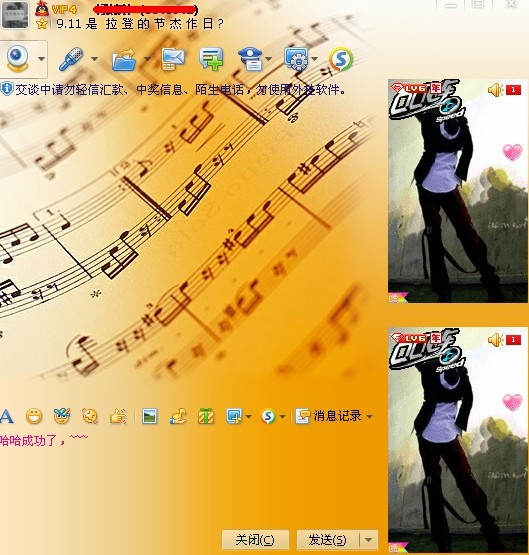Insert a picture with the image icon
The image size is (529, 555).
[x=150, y=416]
